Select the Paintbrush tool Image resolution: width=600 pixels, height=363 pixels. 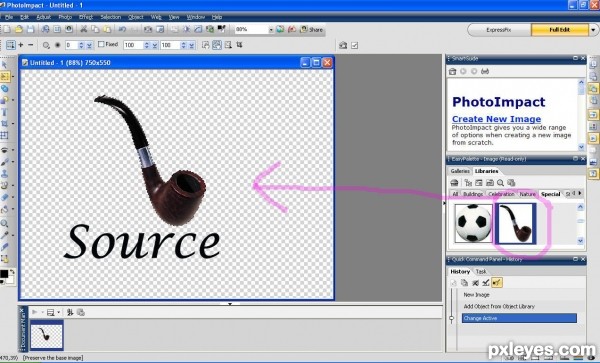pyautogui.click(x=5, y=162)
